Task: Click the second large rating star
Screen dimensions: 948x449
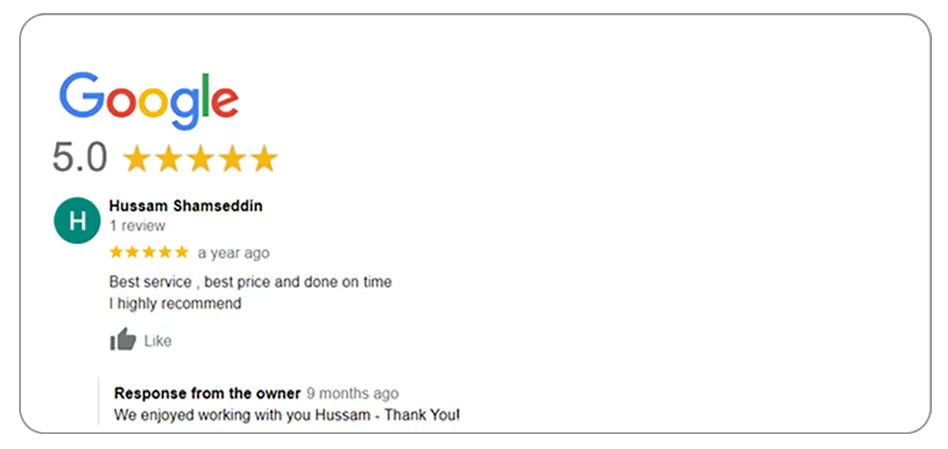Action: tap(168, 158)
